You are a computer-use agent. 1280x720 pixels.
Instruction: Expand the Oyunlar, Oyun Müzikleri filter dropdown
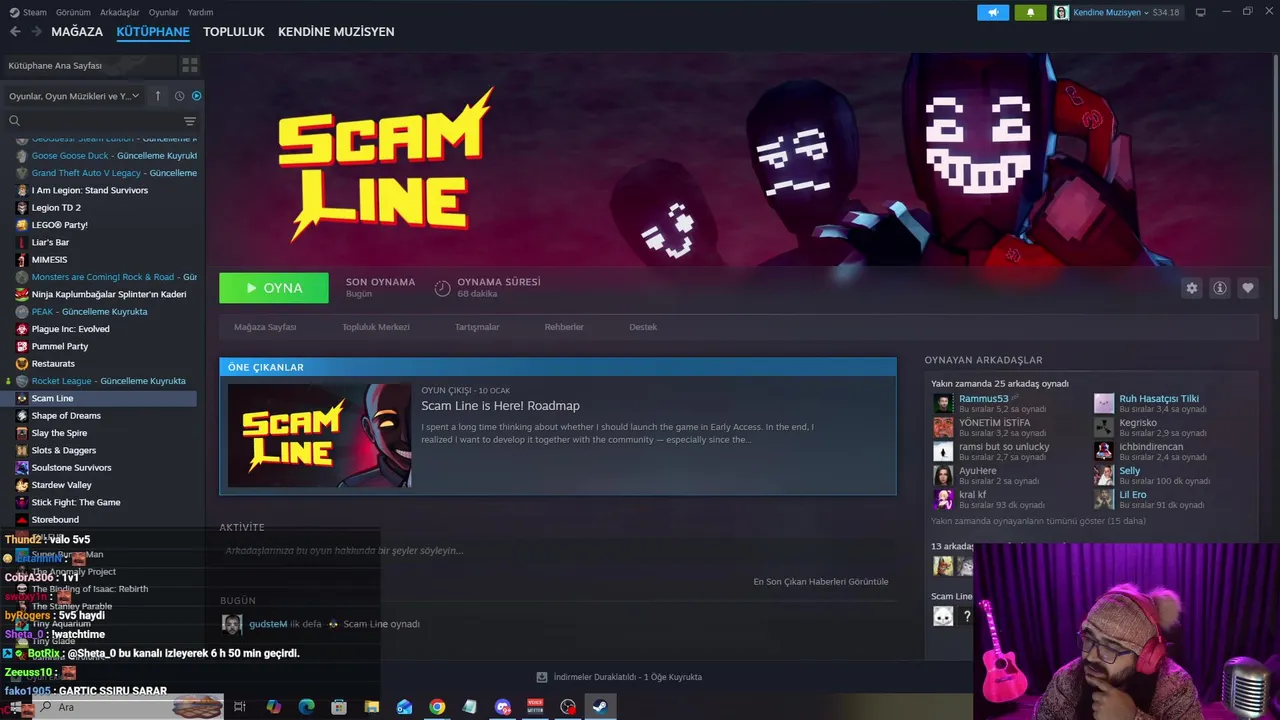(74, 96)
